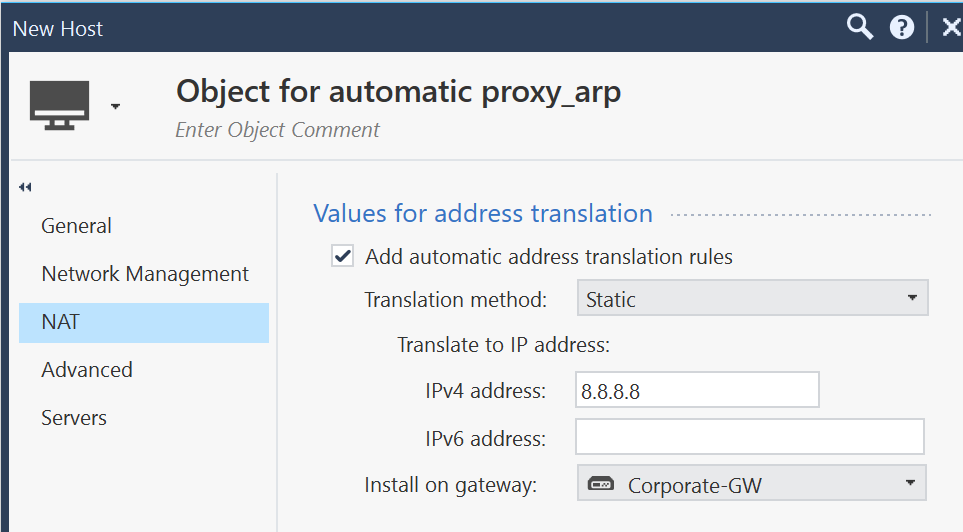Screen dimensions: 963x532
Task: Open the Servers page
Action: (74, 418)
